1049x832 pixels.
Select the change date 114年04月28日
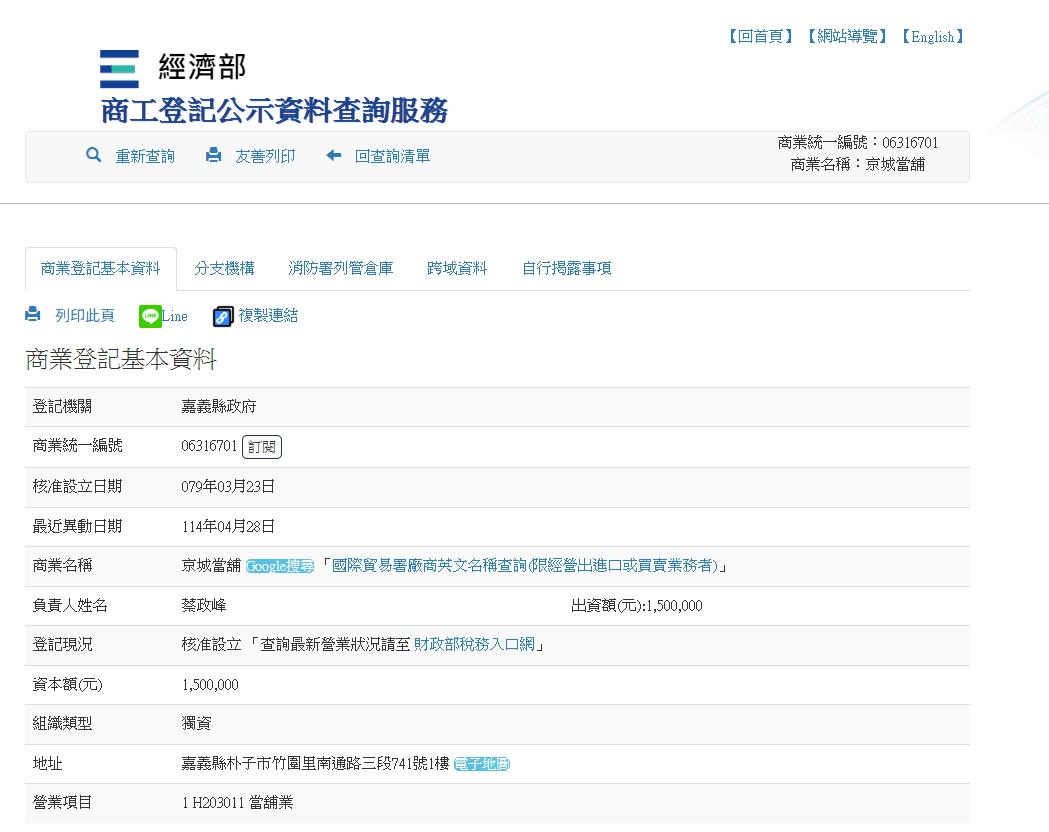pos(228,527)
